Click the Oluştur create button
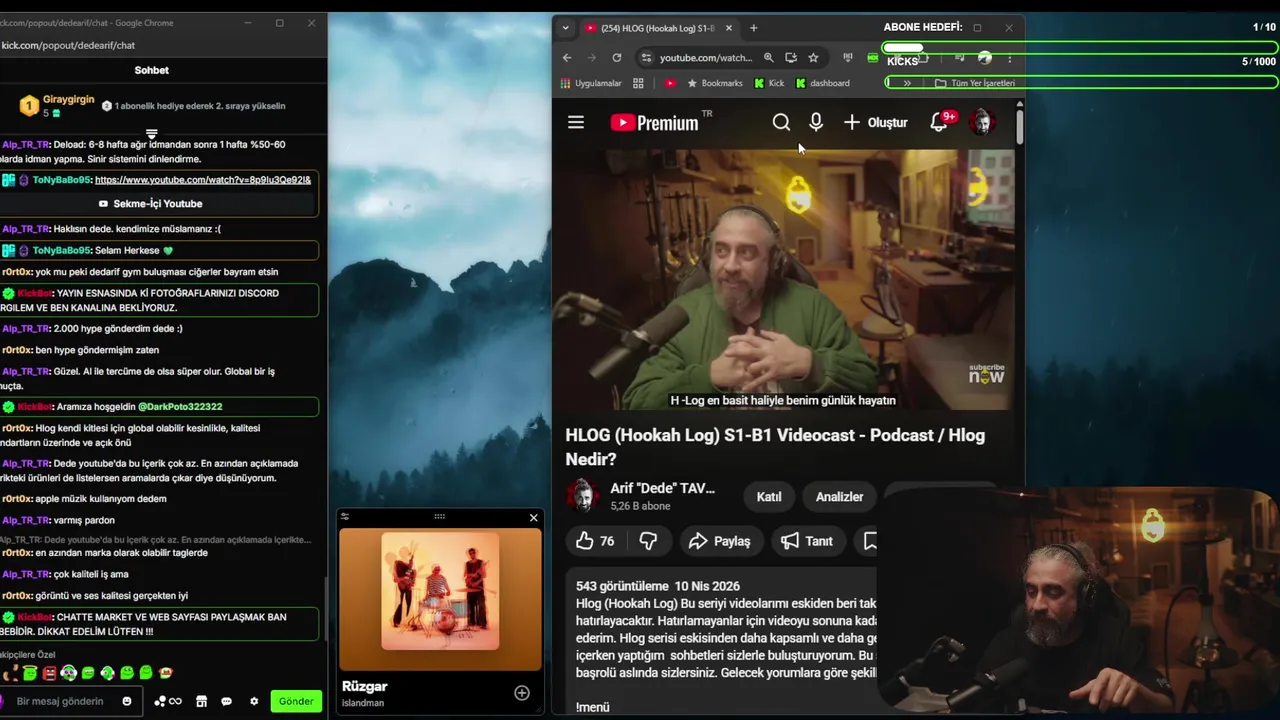1280x720 pixels. [x=875, y=122]
